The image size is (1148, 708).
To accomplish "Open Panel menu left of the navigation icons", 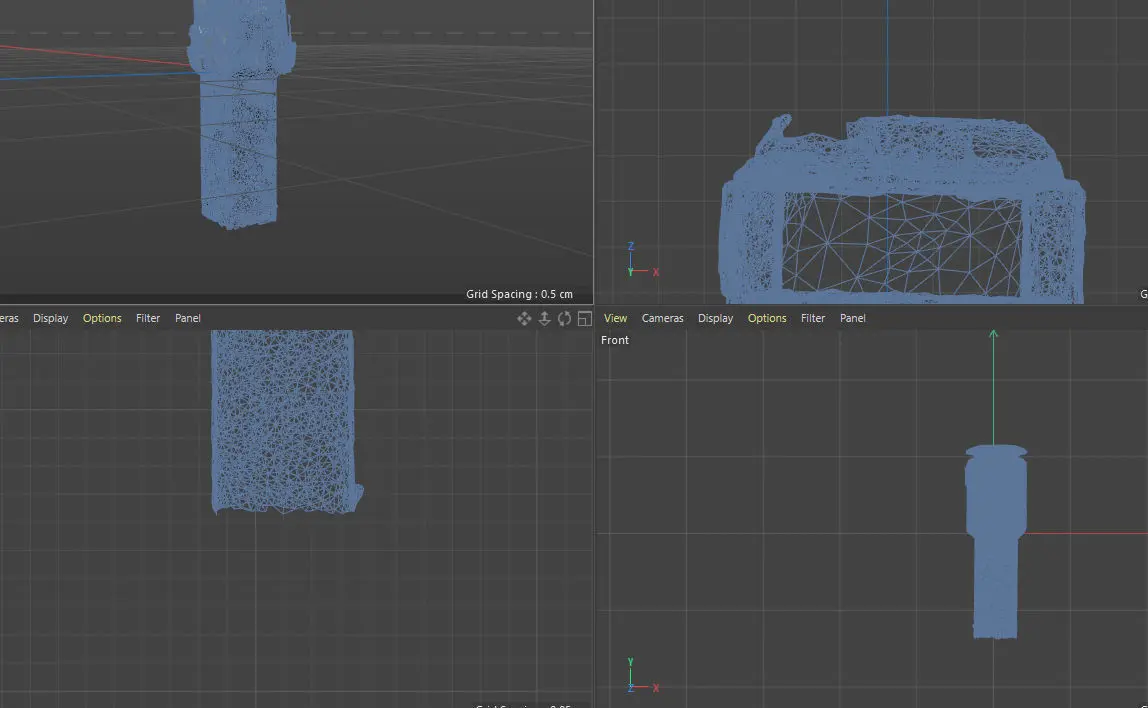I will (187, 318).
